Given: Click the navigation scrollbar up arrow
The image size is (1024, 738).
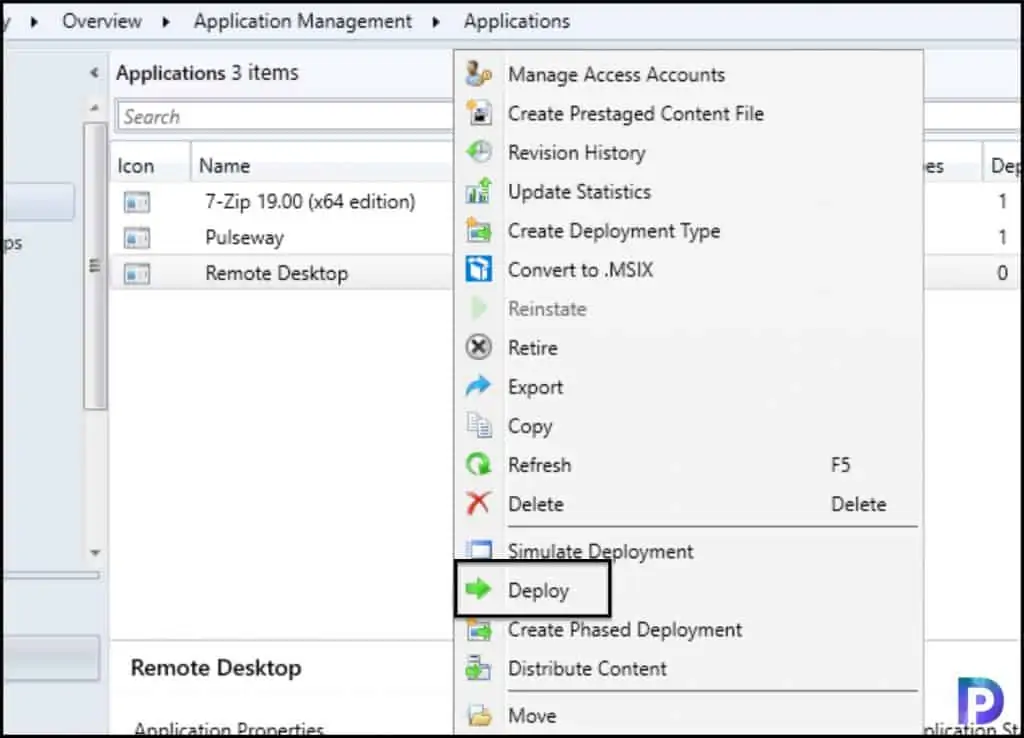Looking at the screenshot, I should tap(95, 108).
